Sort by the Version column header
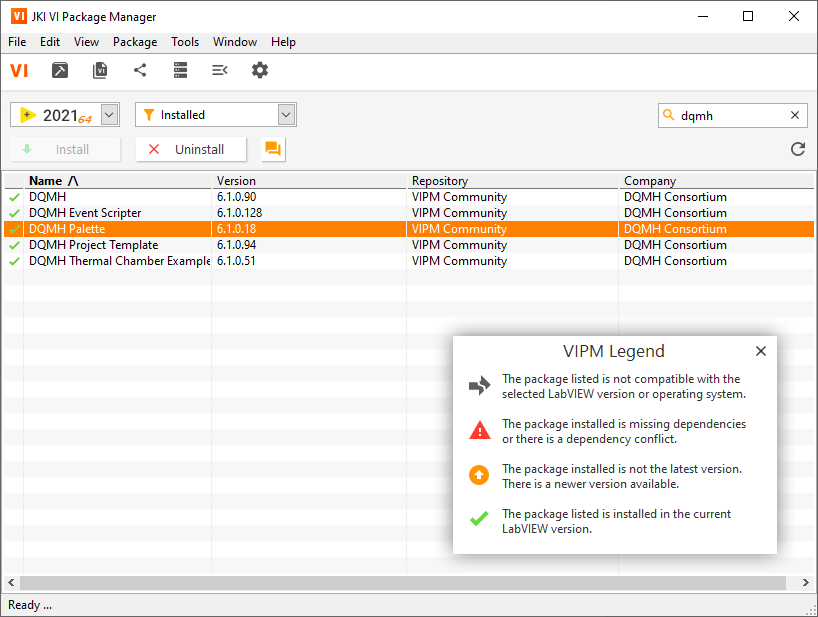This screenshot has width=818, height=617. 309,181
